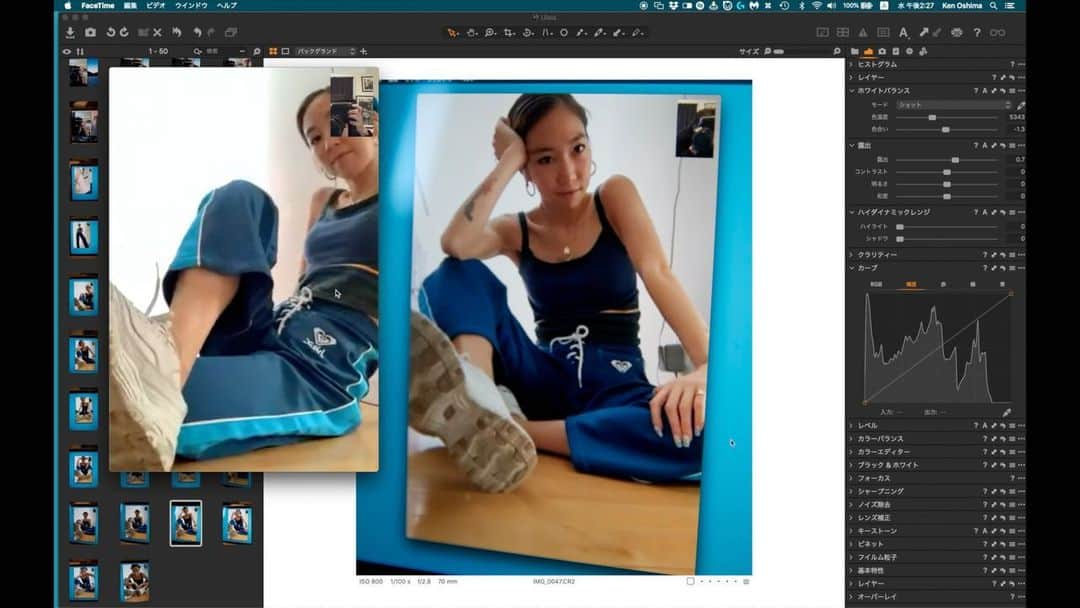Open the ウインドウ menu
The image size is (1080, 608).
coord(191,6)
